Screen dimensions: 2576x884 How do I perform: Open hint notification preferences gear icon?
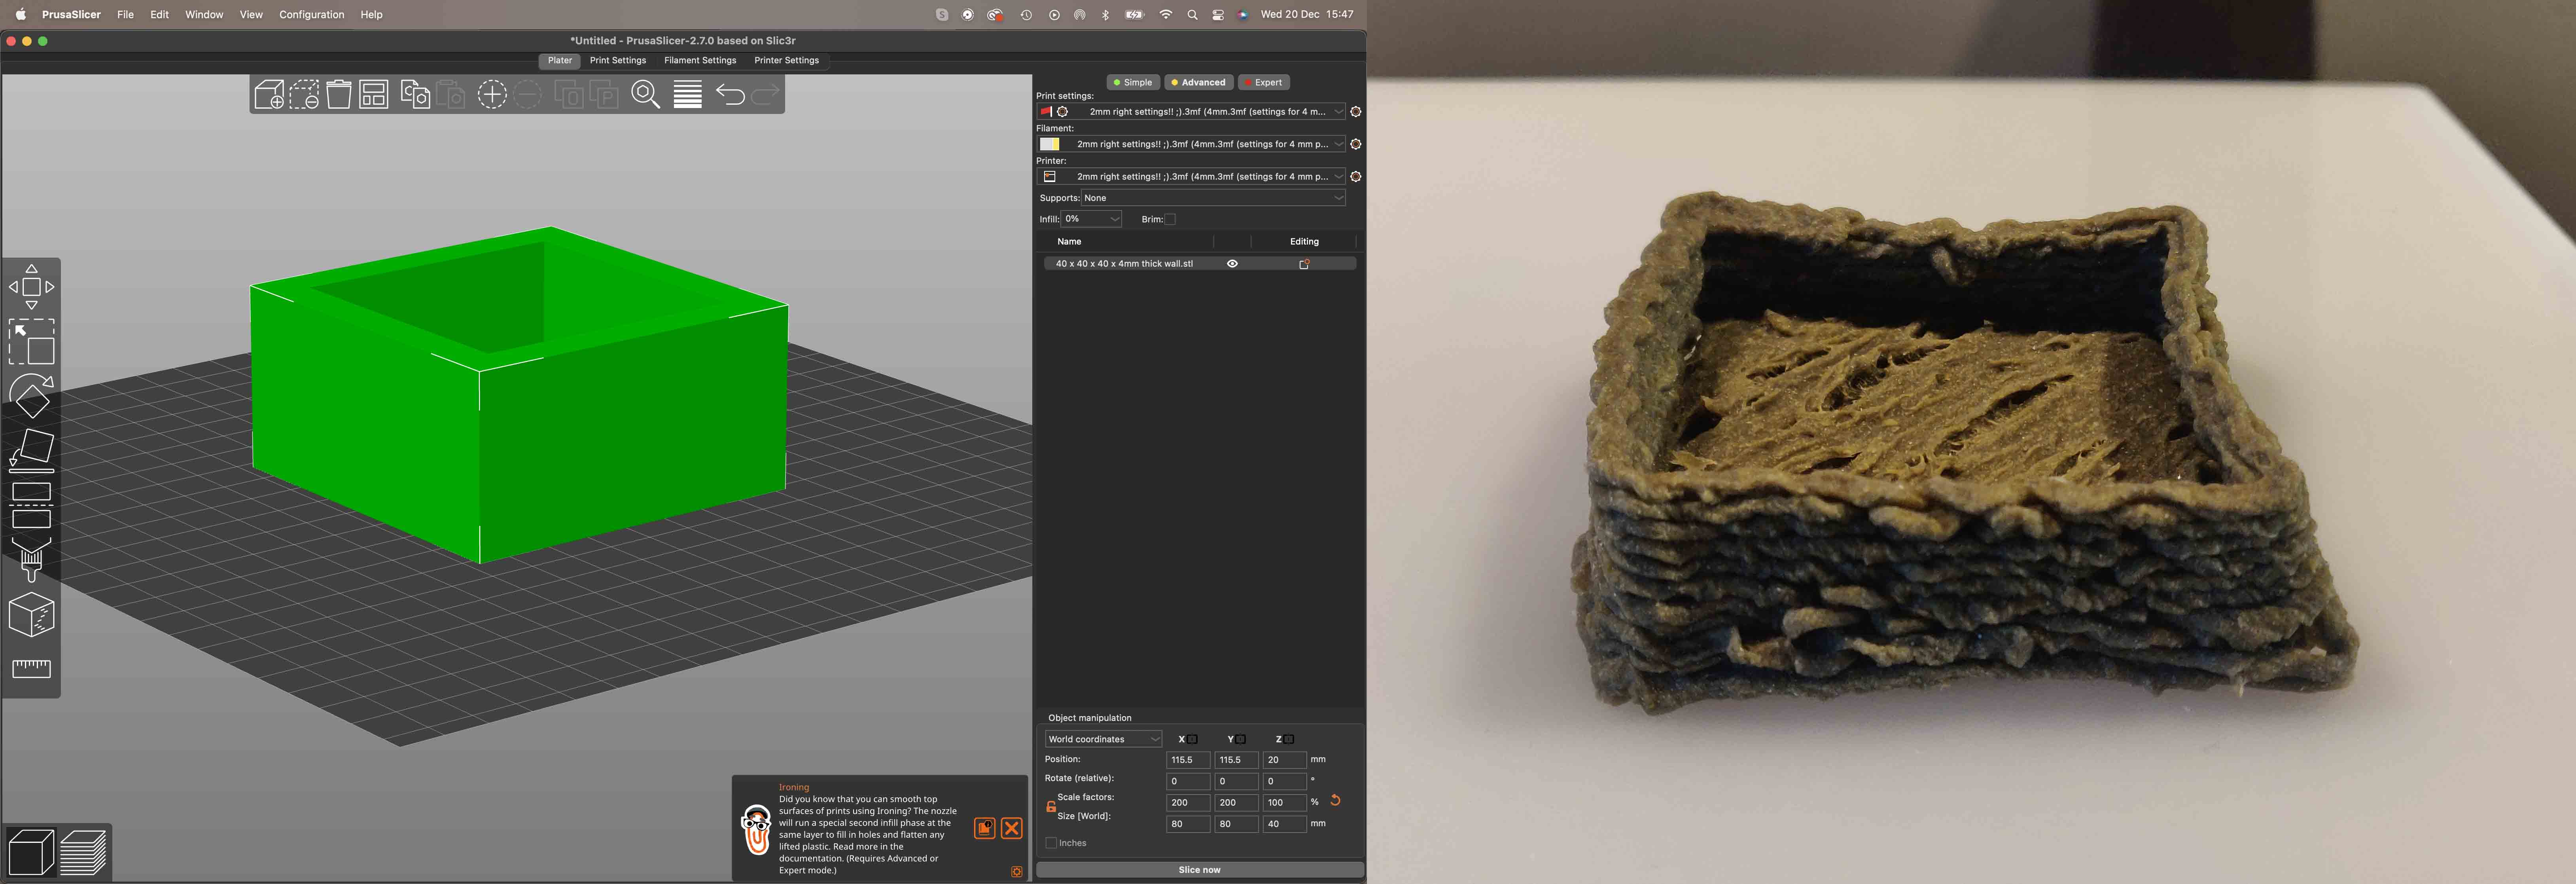[1017, 872]
